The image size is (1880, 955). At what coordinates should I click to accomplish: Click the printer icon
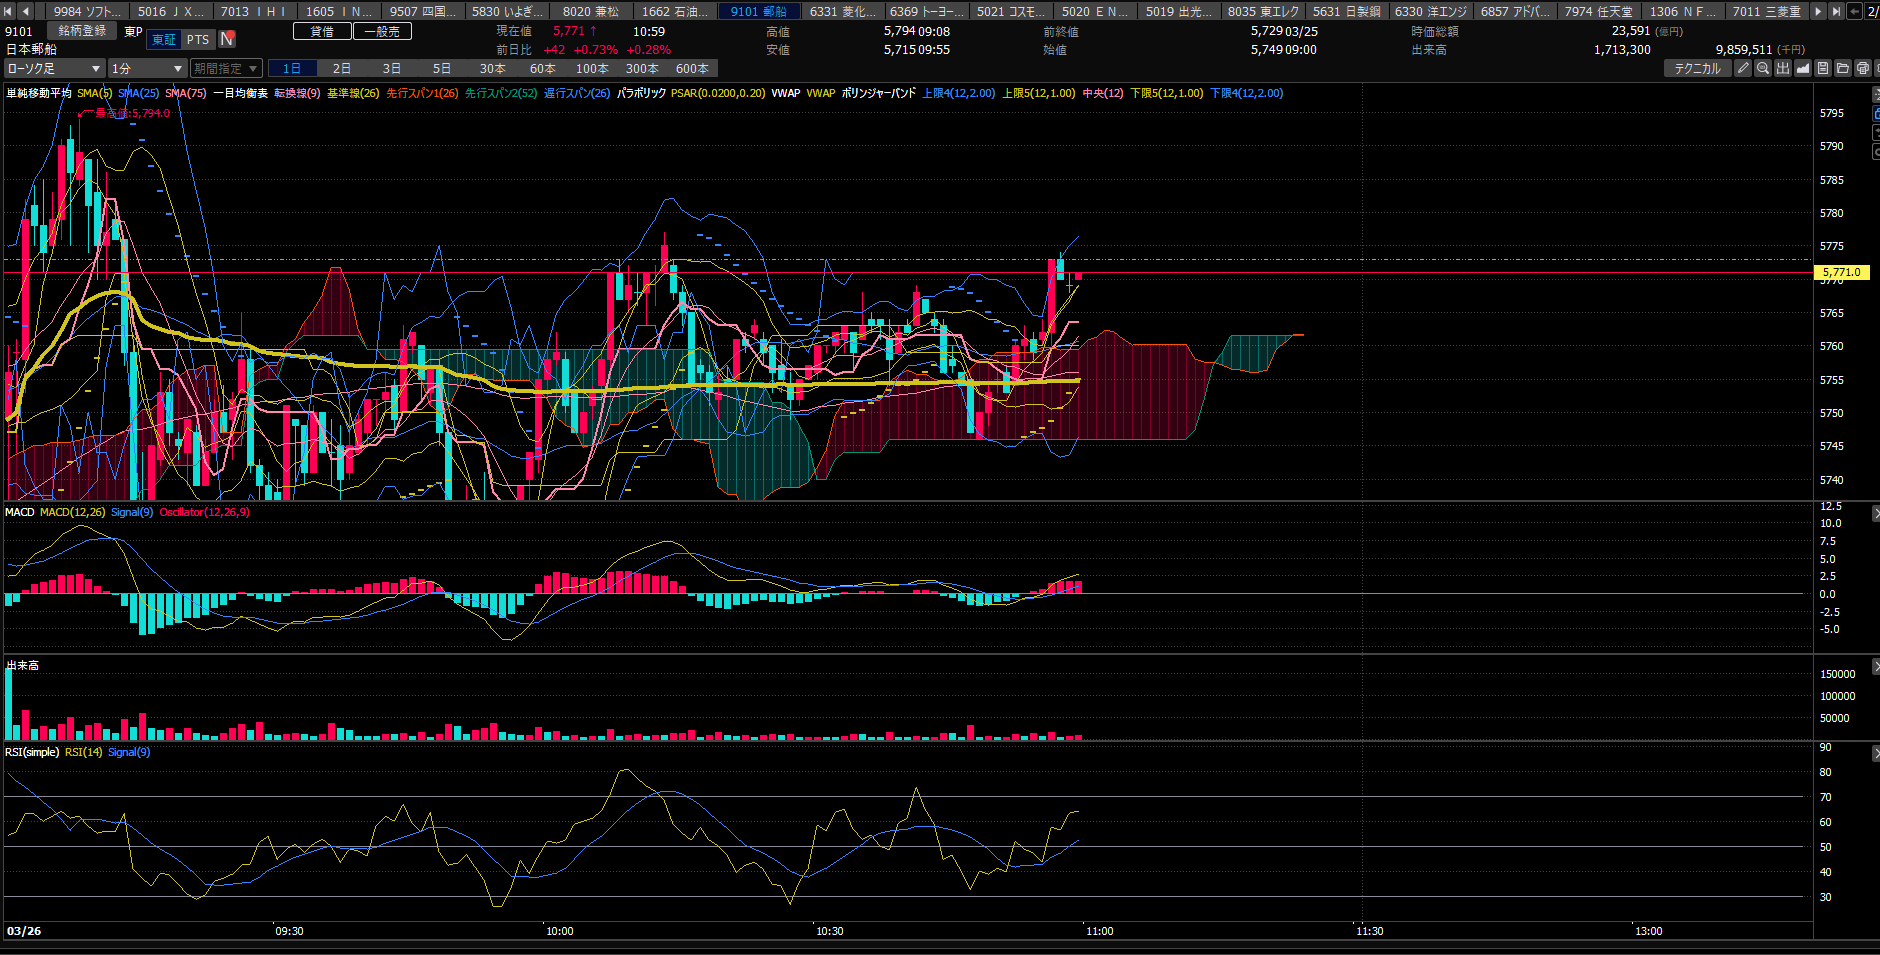tap(1863, 68)
